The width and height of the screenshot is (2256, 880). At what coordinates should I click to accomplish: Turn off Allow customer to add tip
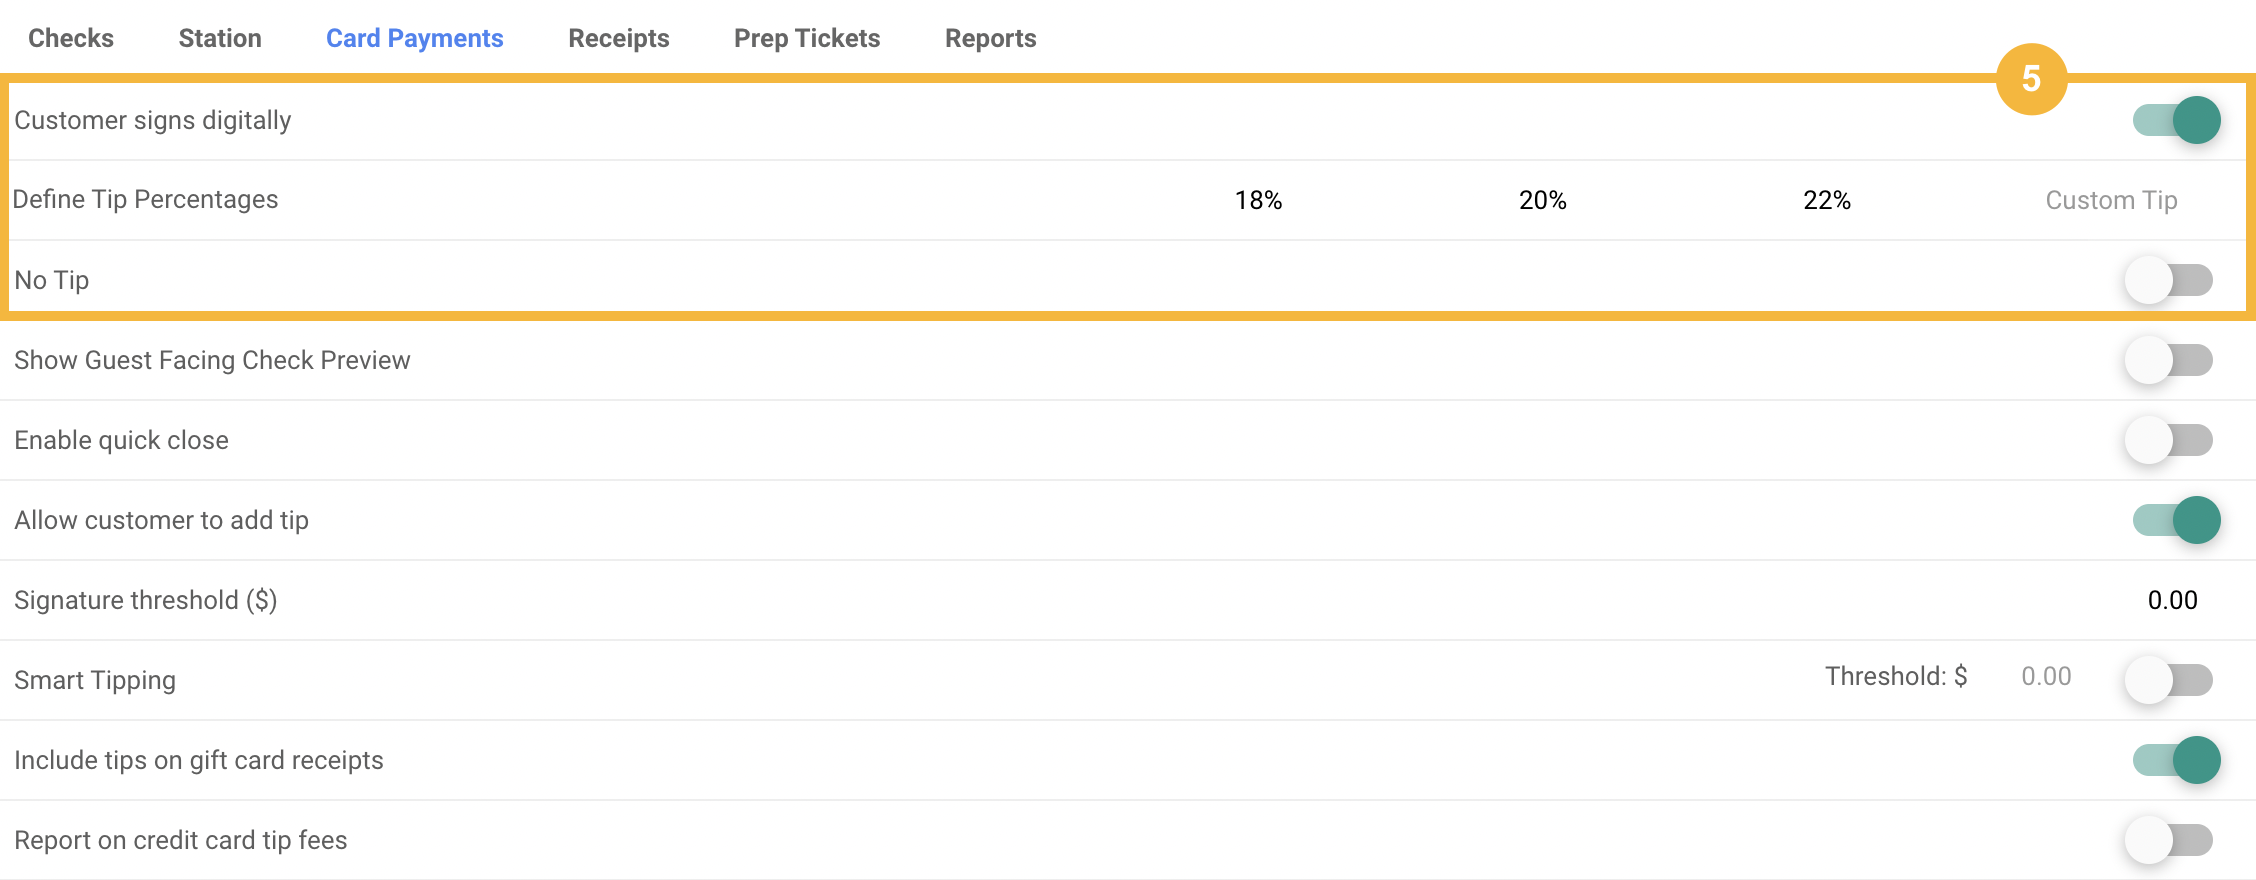tap(2176, 520)
